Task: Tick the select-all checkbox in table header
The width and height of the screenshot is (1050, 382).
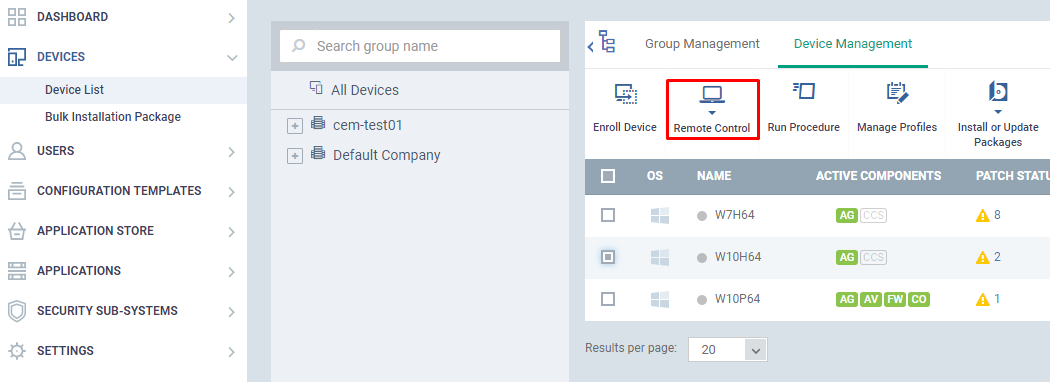Action: pyautogui.click(x=607, y=176)
